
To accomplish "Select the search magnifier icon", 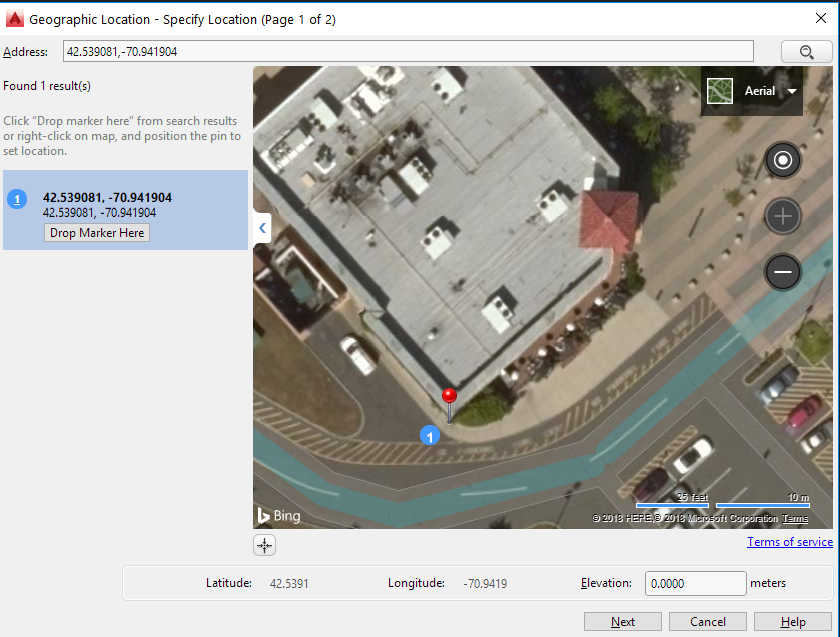I will pyautogui.click(x=806, y=50).
